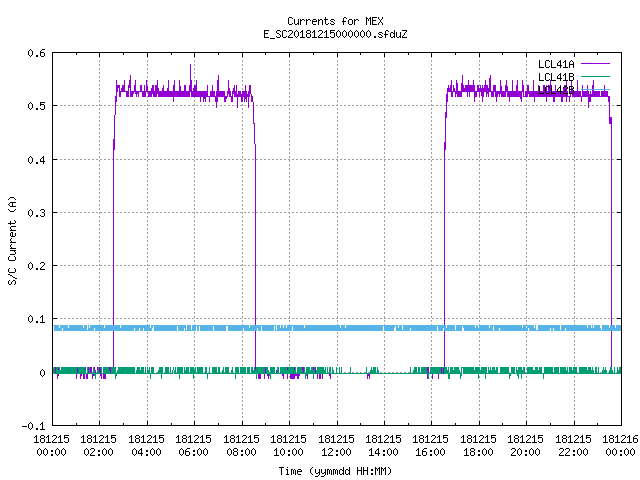Click the y-axis tick value 0.6
The width and height of the screenshot is (640, 480).
pos(36,53)
